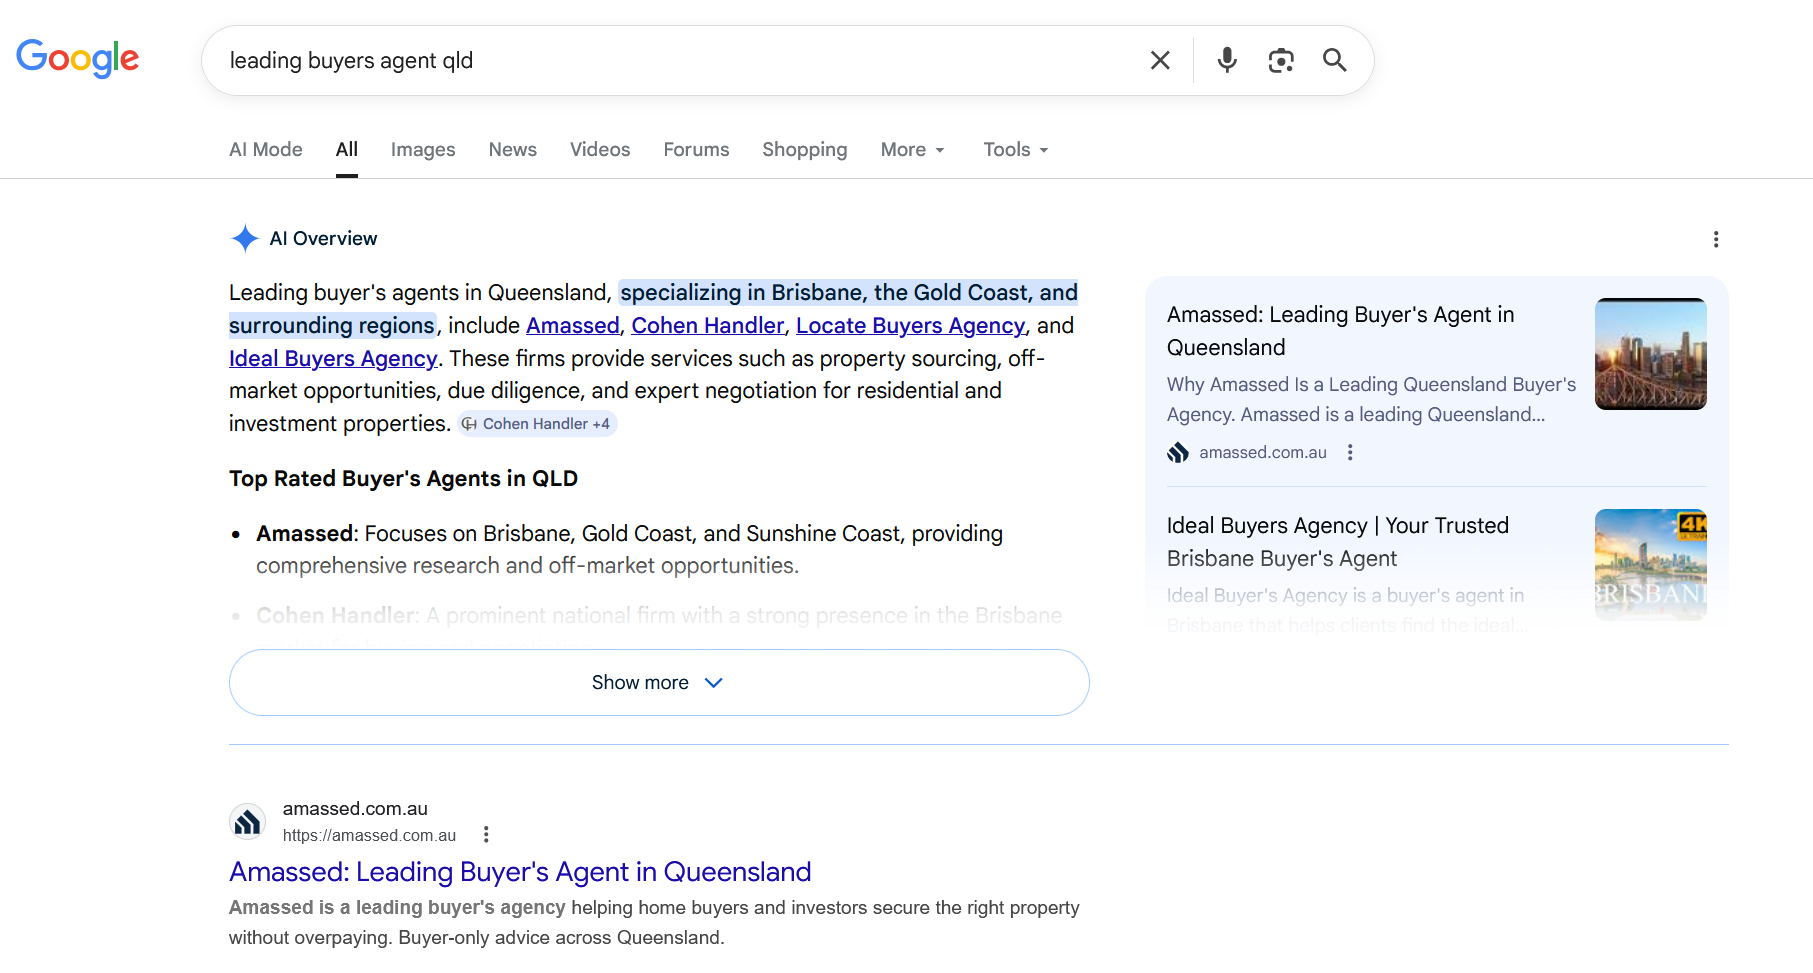The height and width of the screenshot is (973, 1813).
Task: Click the AI Overview sparkle icon
Action: (245, 238)
